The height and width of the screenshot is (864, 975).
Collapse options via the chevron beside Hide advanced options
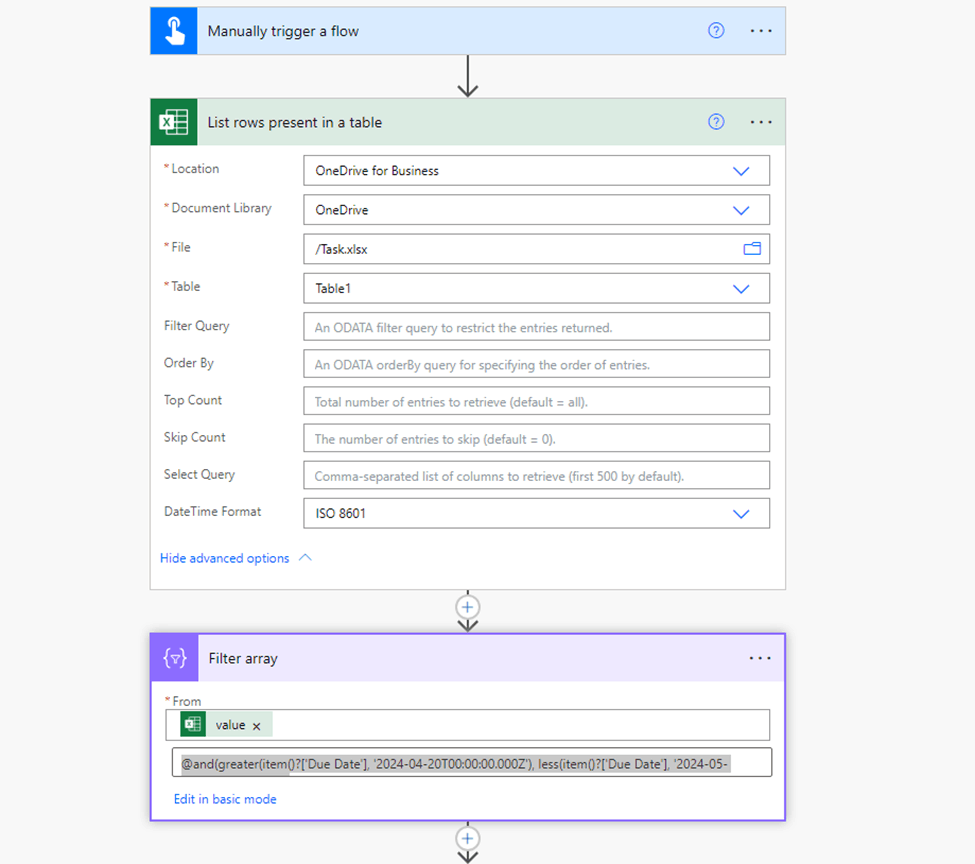305,558
